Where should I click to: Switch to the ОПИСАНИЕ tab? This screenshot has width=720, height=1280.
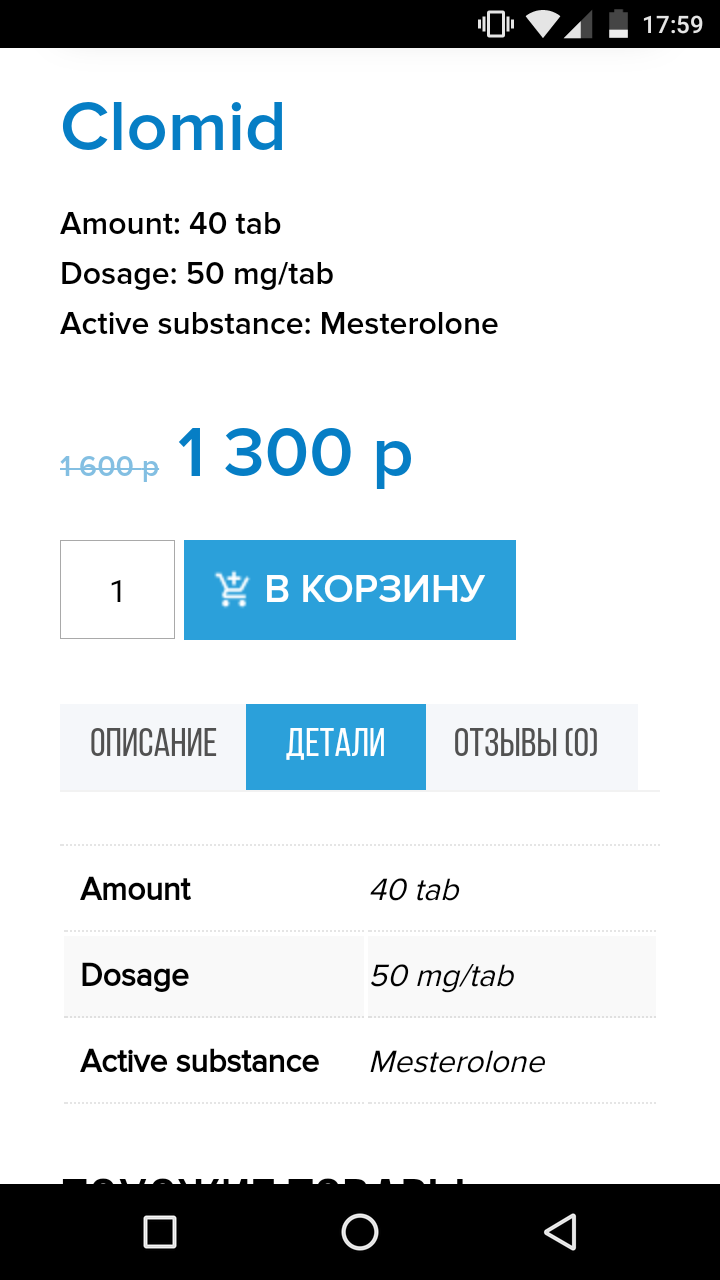click(153, 744)
